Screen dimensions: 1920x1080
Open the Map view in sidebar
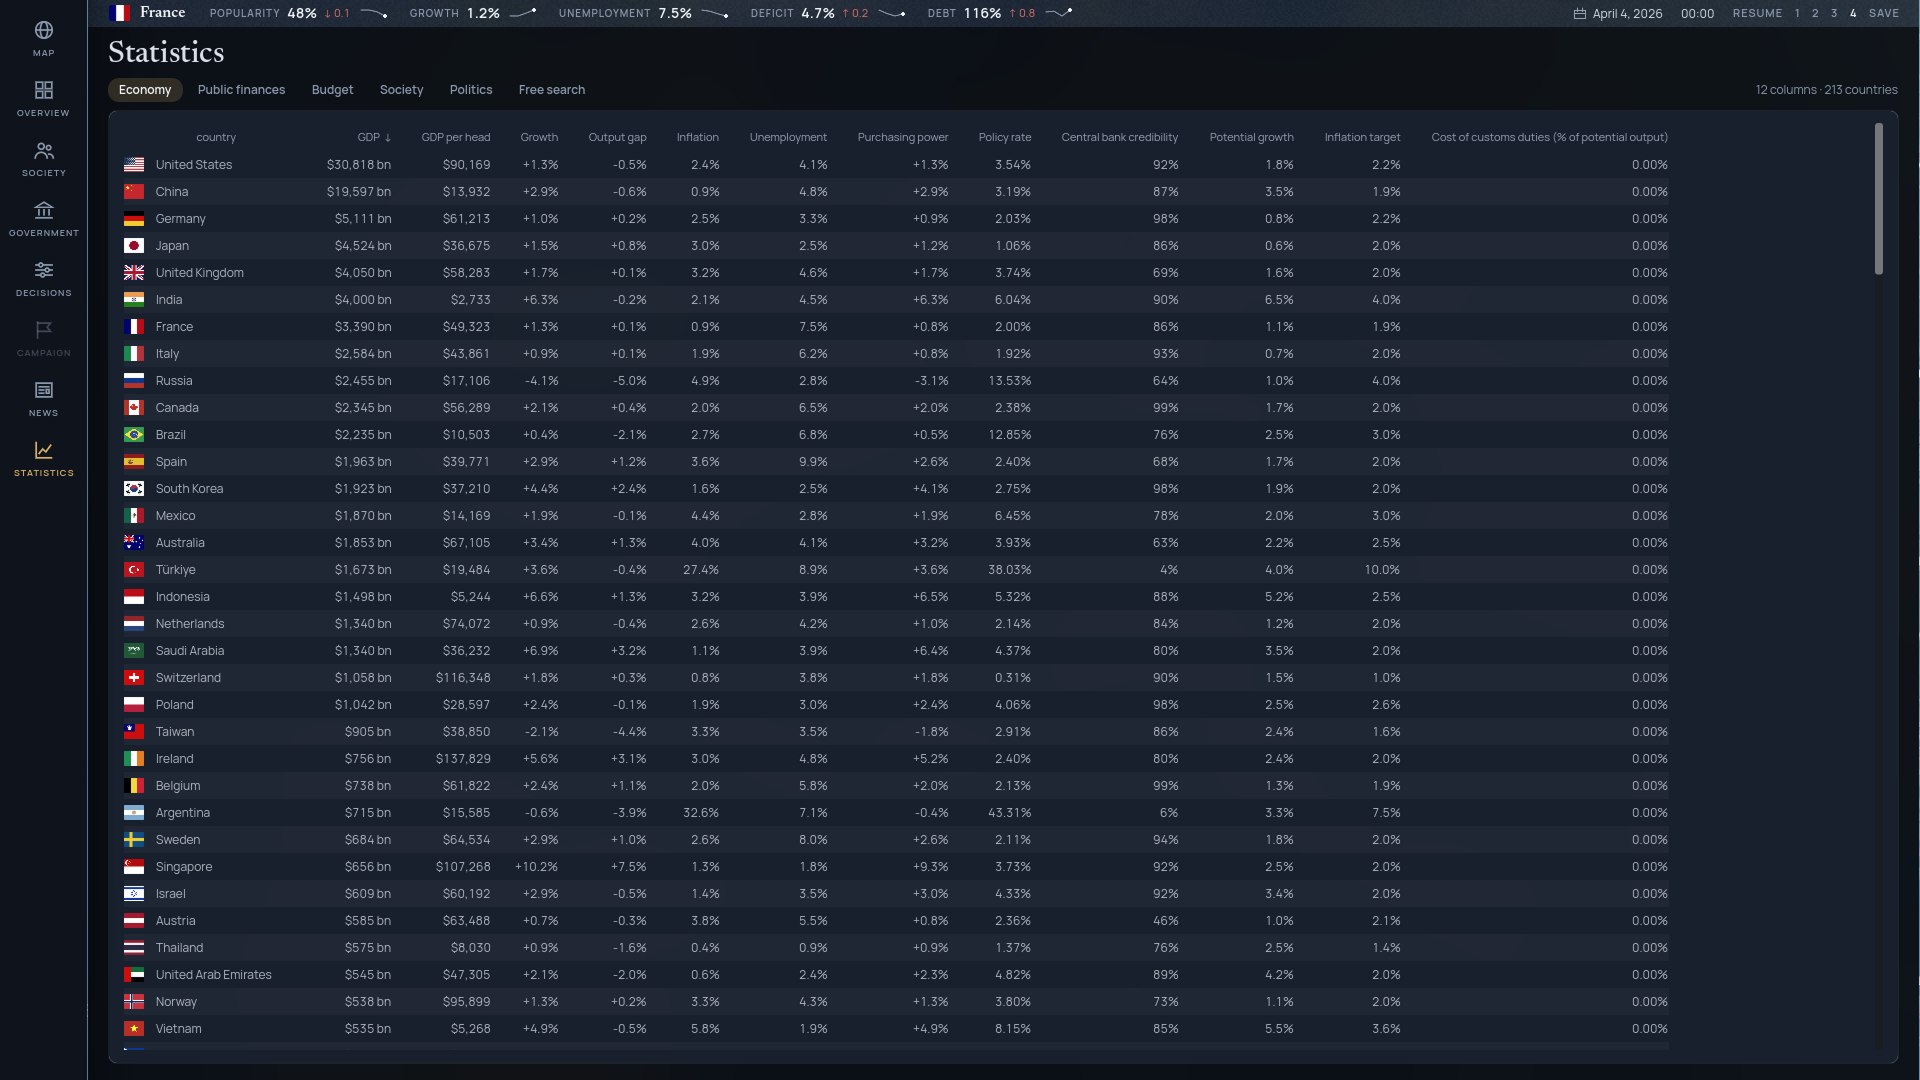[43, 38]
